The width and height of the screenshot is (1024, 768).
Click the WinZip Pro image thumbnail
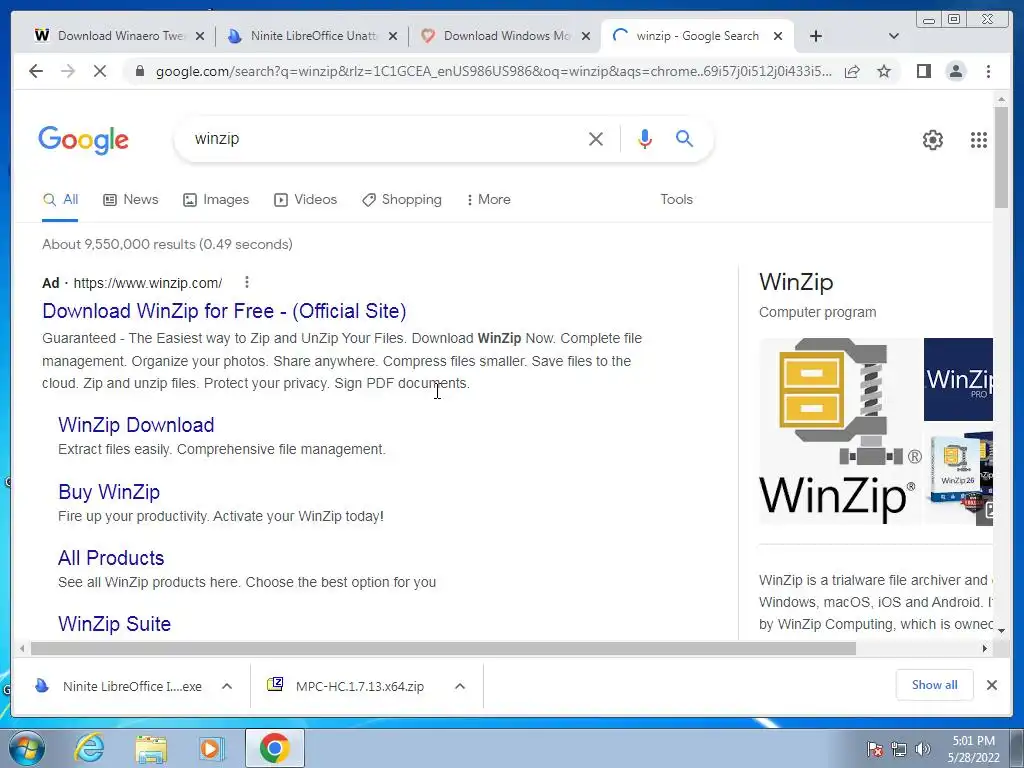958,379
